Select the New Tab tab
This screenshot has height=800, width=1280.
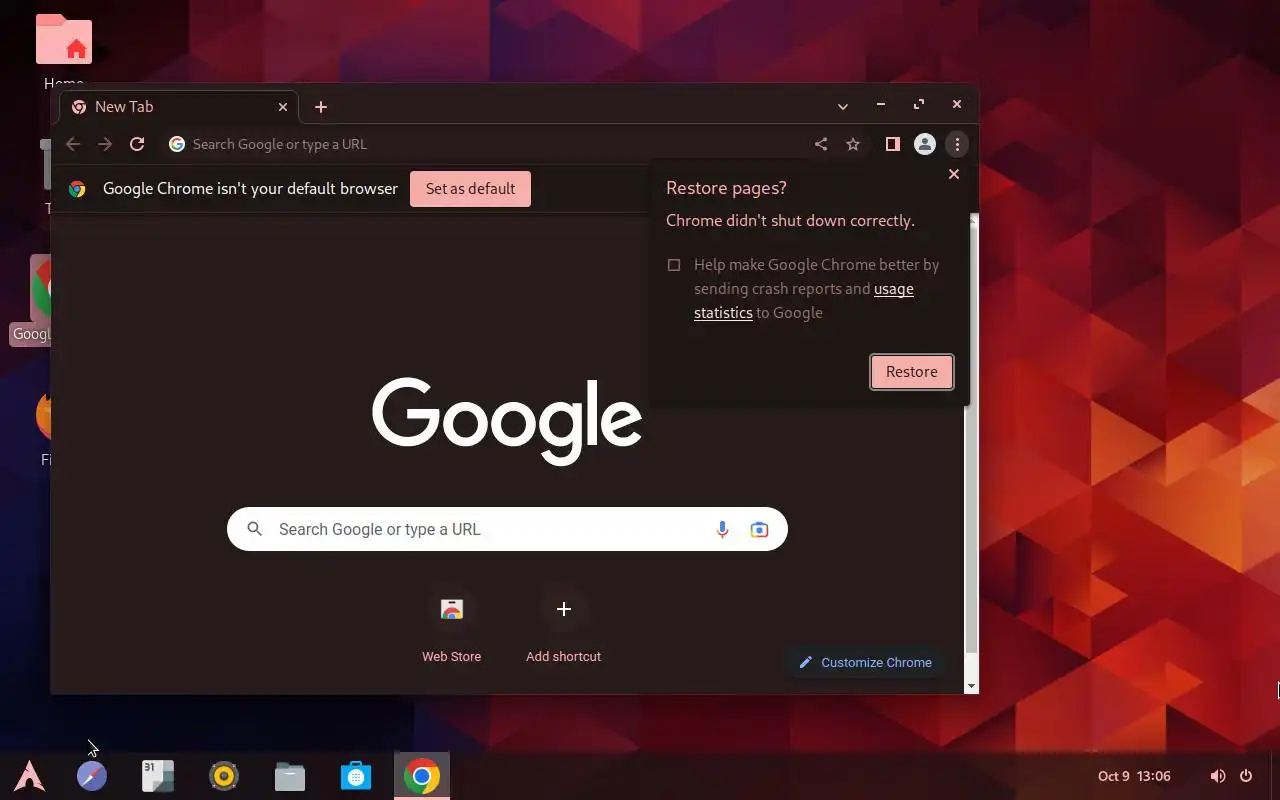180,107
